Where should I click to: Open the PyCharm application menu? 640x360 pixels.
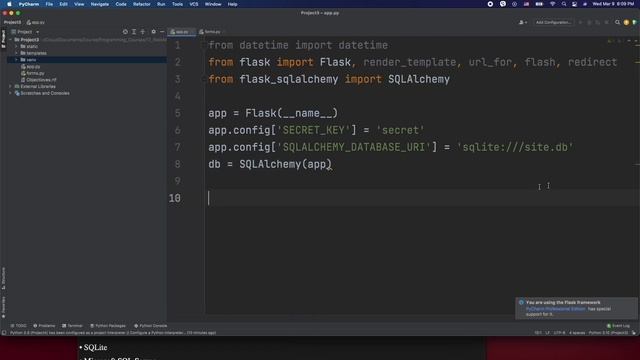coord(29,4)
